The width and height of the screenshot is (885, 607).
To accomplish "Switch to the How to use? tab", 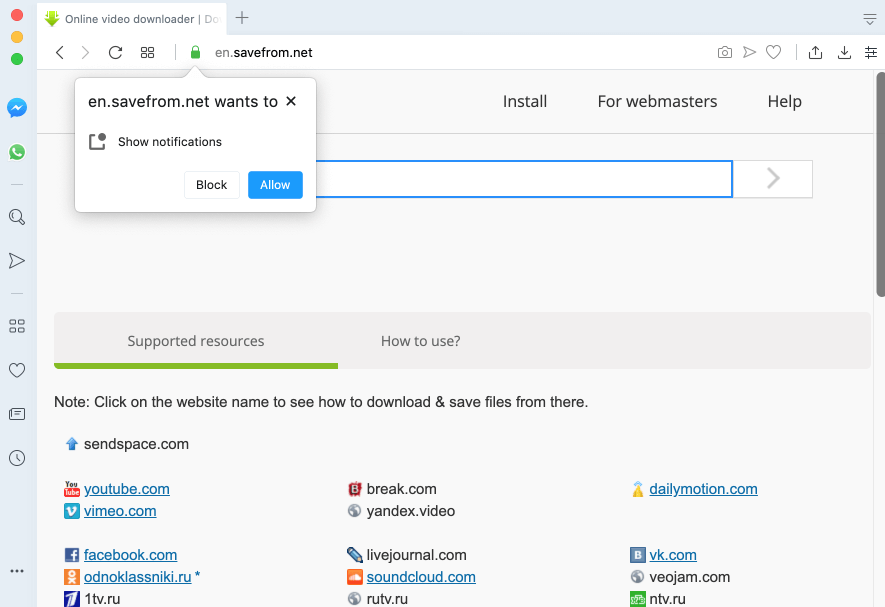I will click(420, 341).
